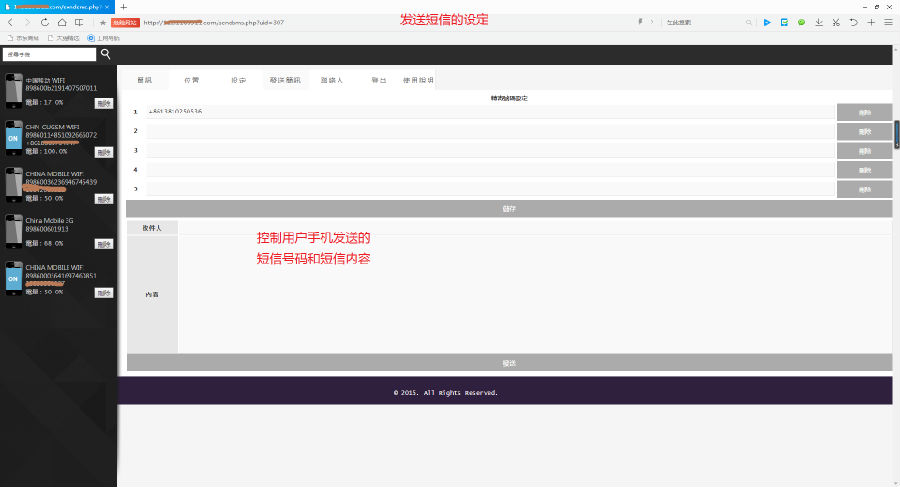The image size is (900, 487).
Task: Open the 使用說明 tab
Action: [x=418, y=80]
